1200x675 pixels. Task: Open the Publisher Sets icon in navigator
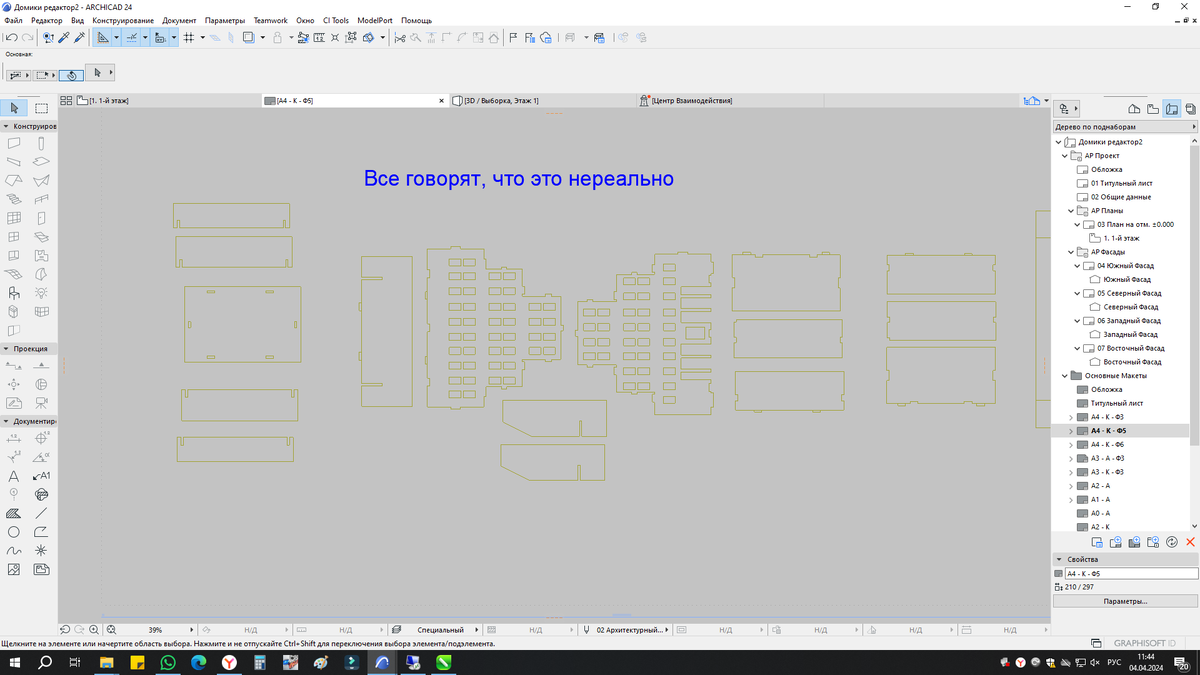click(x=1190, y=108)
